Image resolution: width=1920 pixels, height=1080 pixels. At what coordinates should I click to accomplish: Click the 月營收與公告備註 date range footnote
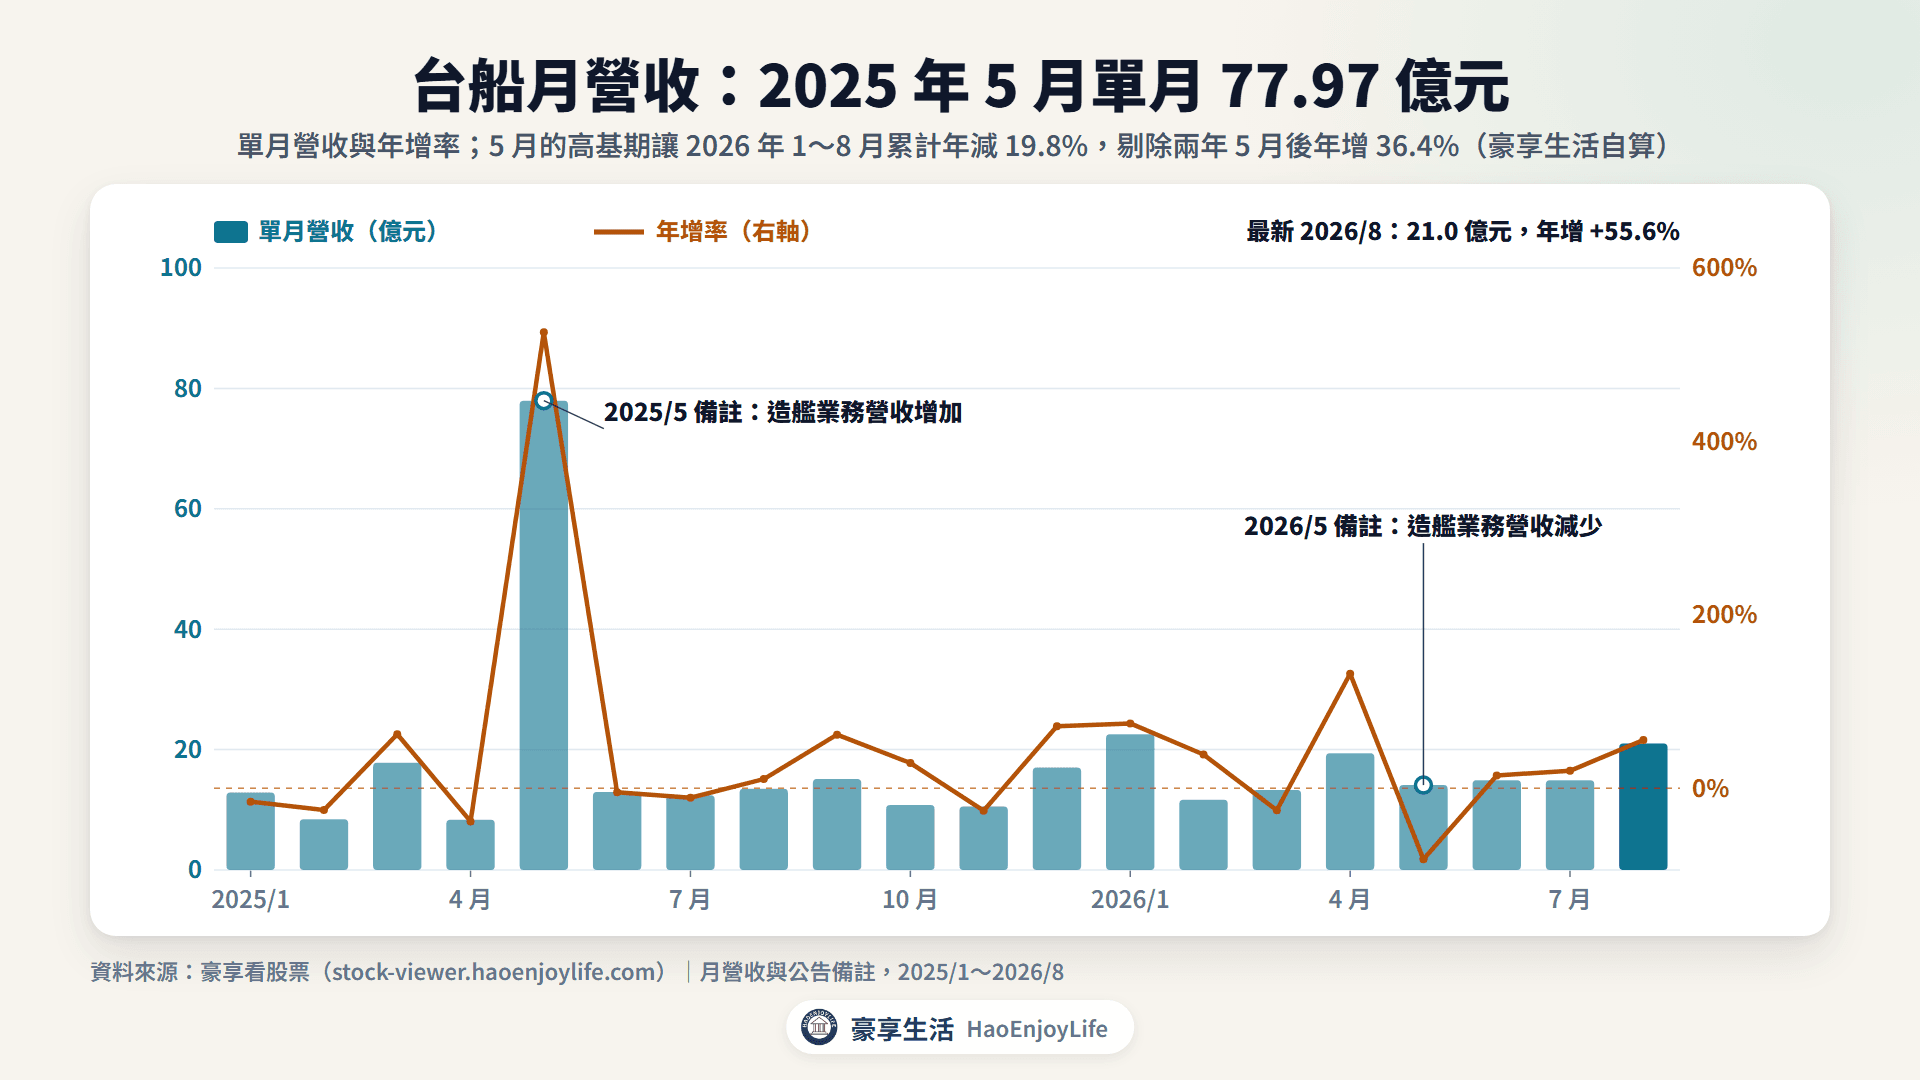[x=882, y=972]
